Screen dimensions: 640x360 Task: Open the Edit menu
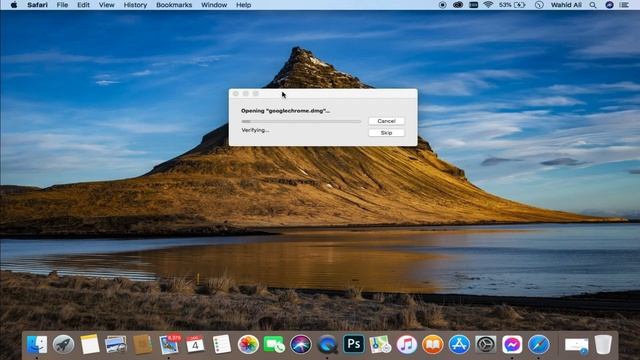click(x=83, y=5)
